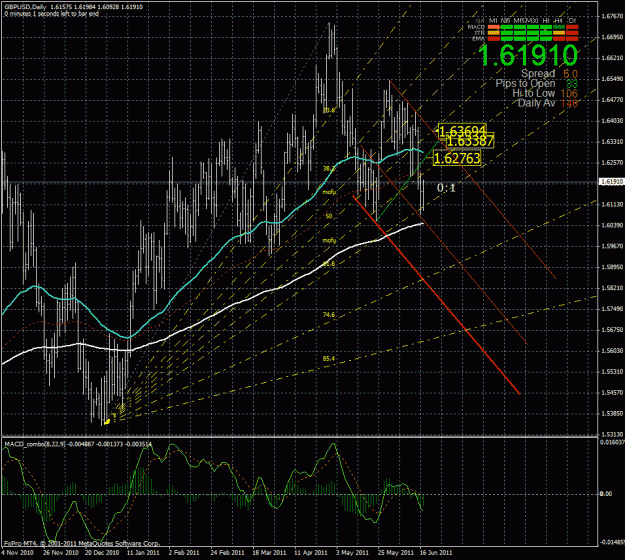Click the MACD signal cell for M1

click(x=493, y=27)
